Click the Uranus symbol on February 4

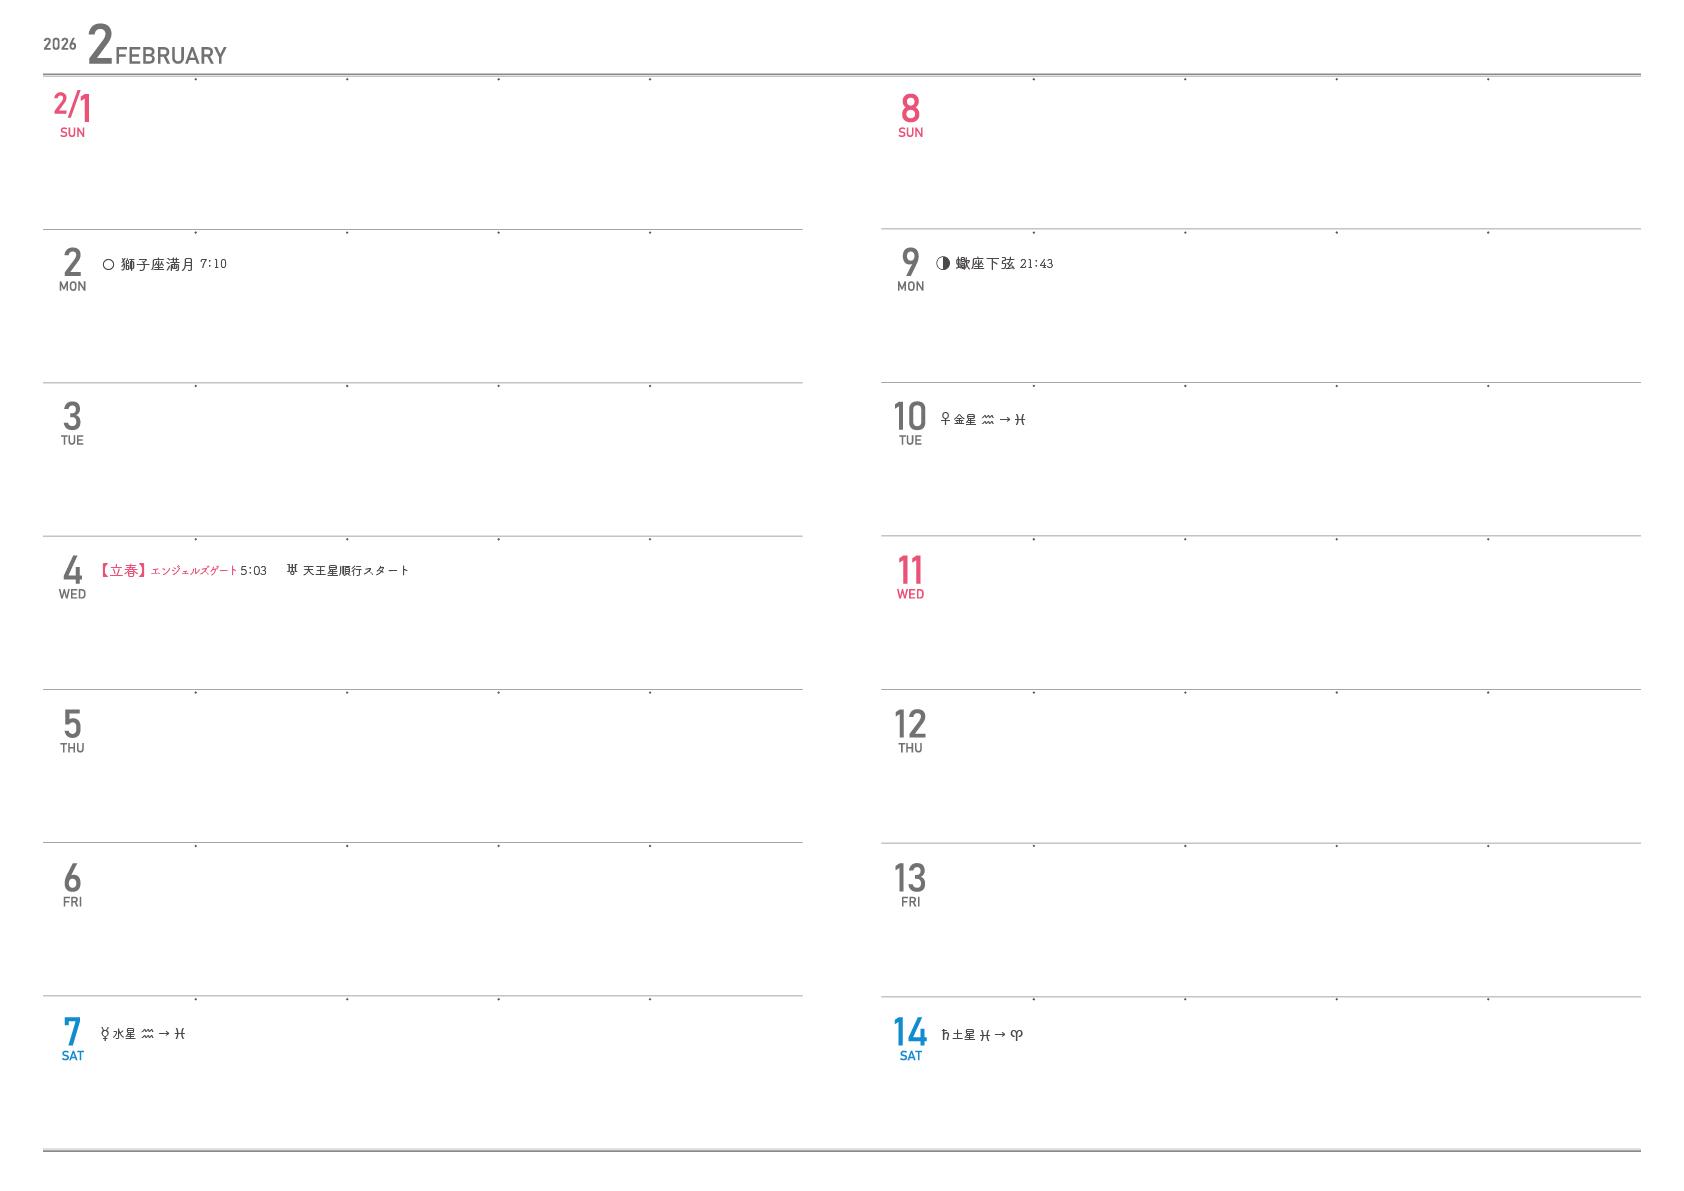292,570
